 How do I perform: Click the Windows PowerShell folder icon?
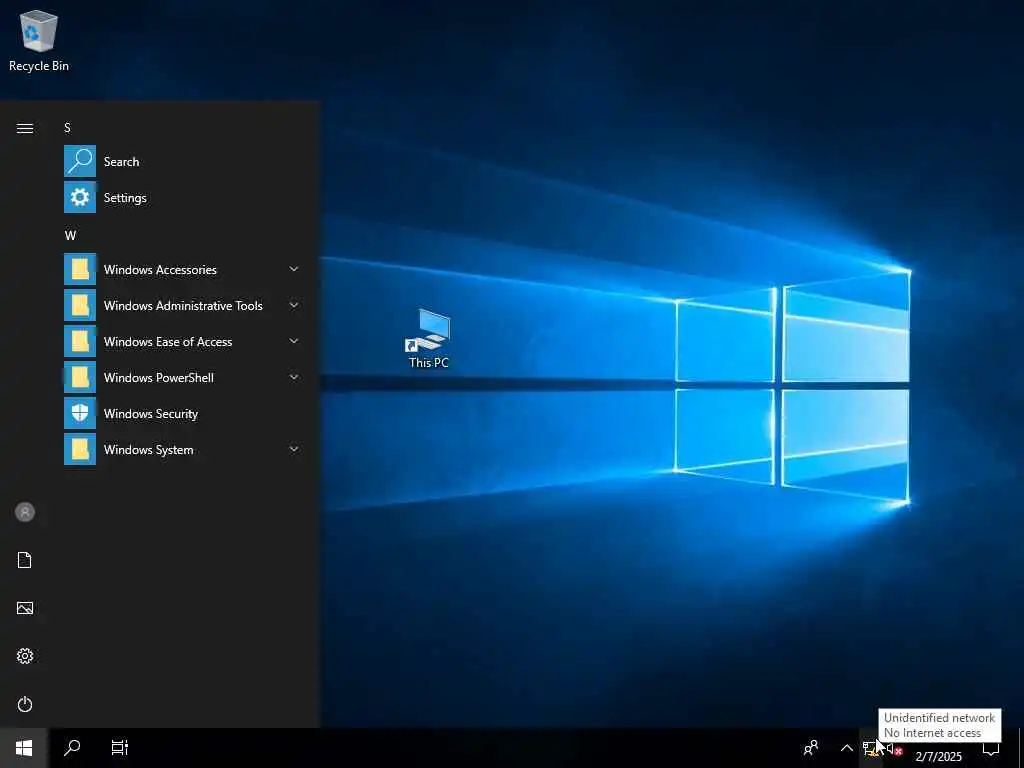(x=80, y=377)
